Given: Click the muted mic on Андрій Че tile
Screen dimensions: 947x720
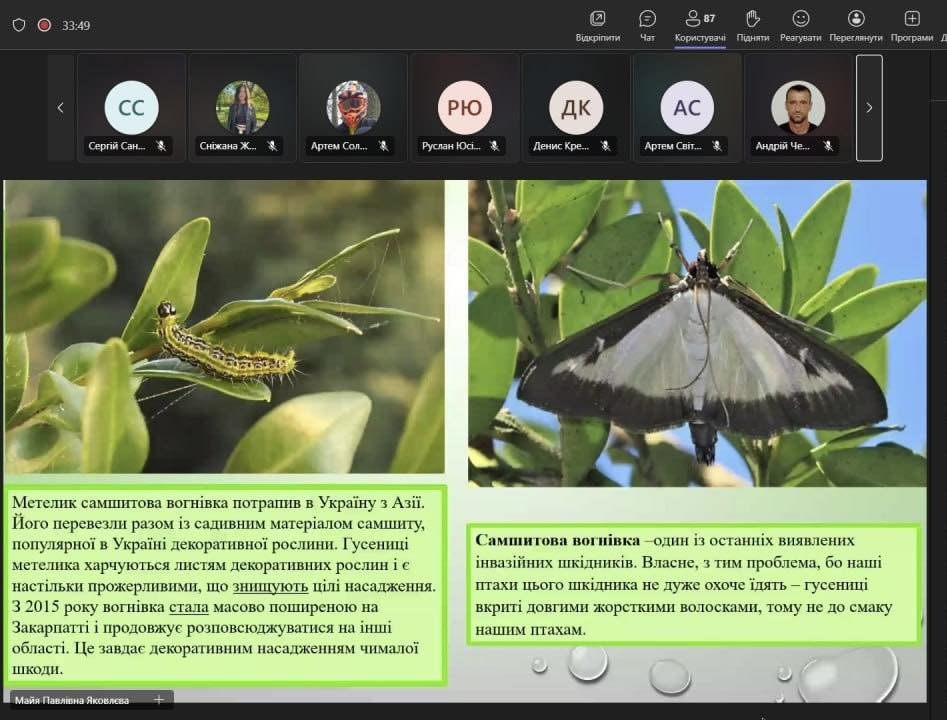Looking at the screenshot, I should coord(828,146).
